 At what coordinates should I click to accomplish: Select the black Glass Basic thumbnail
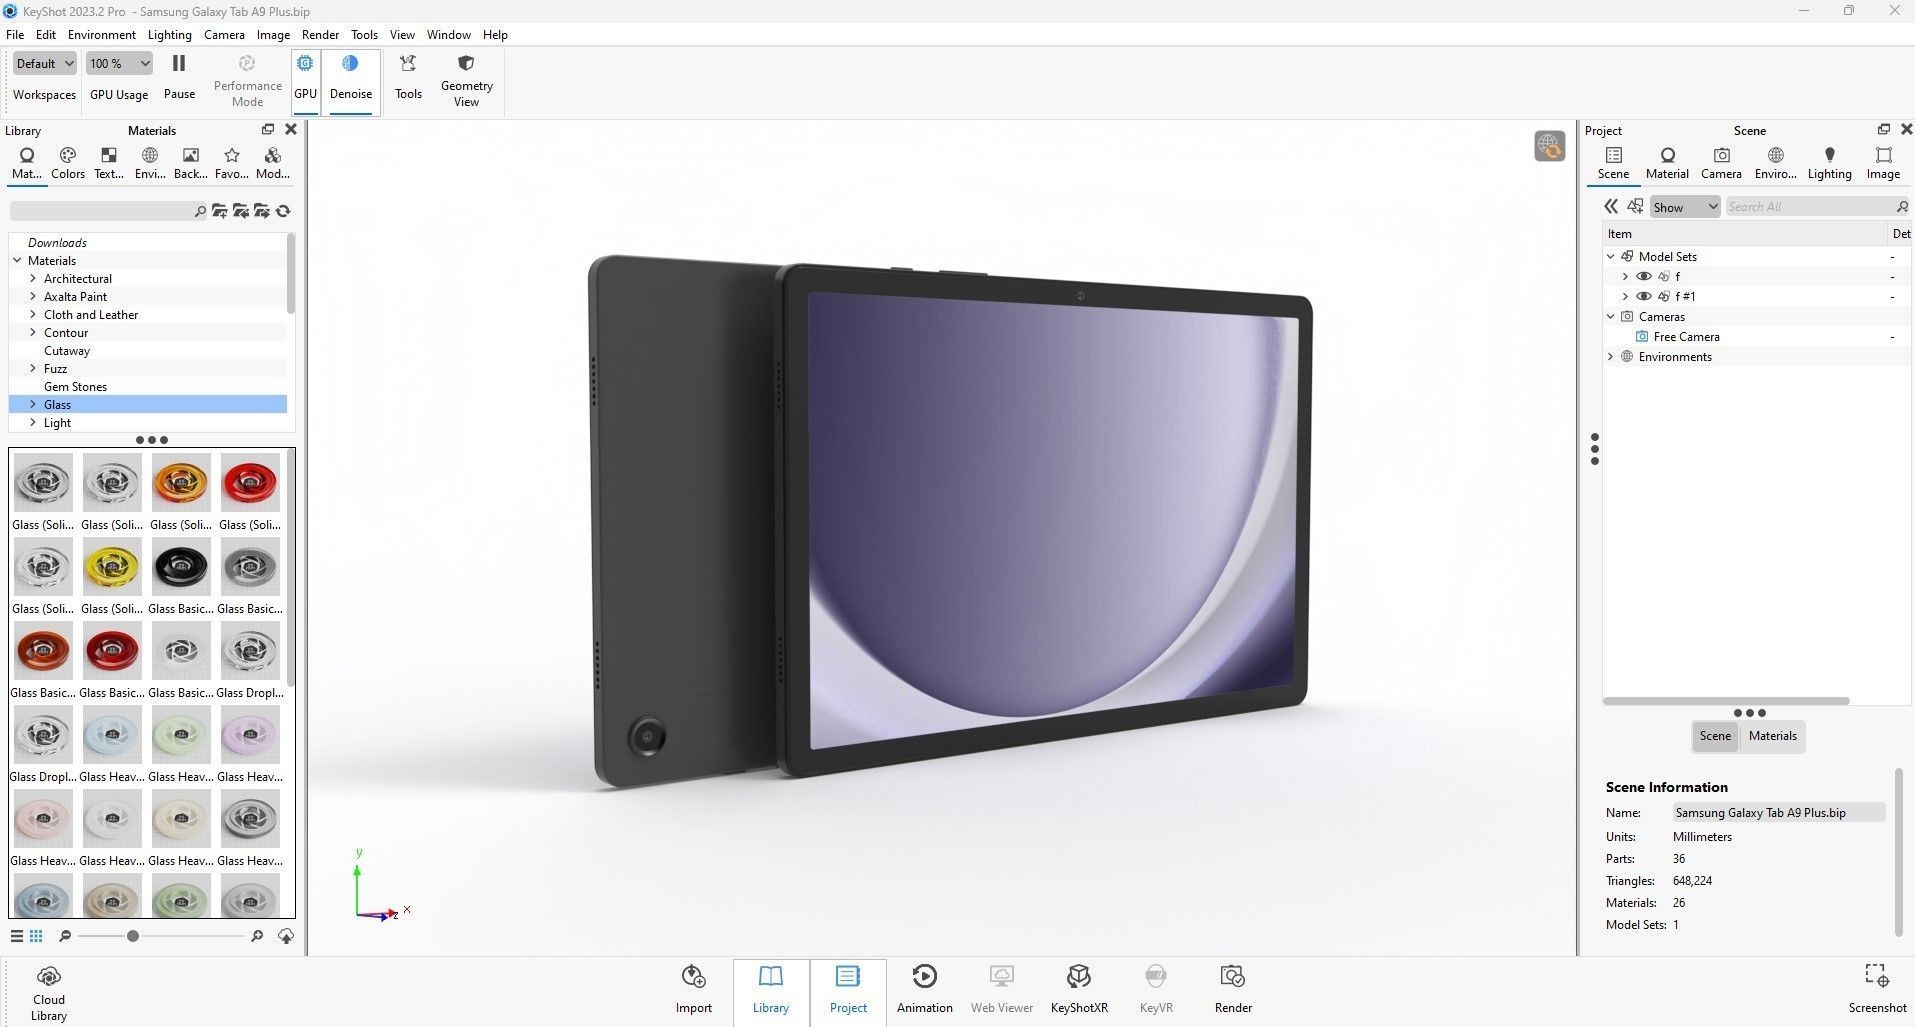pyautogui.click(x=180, y=567)
